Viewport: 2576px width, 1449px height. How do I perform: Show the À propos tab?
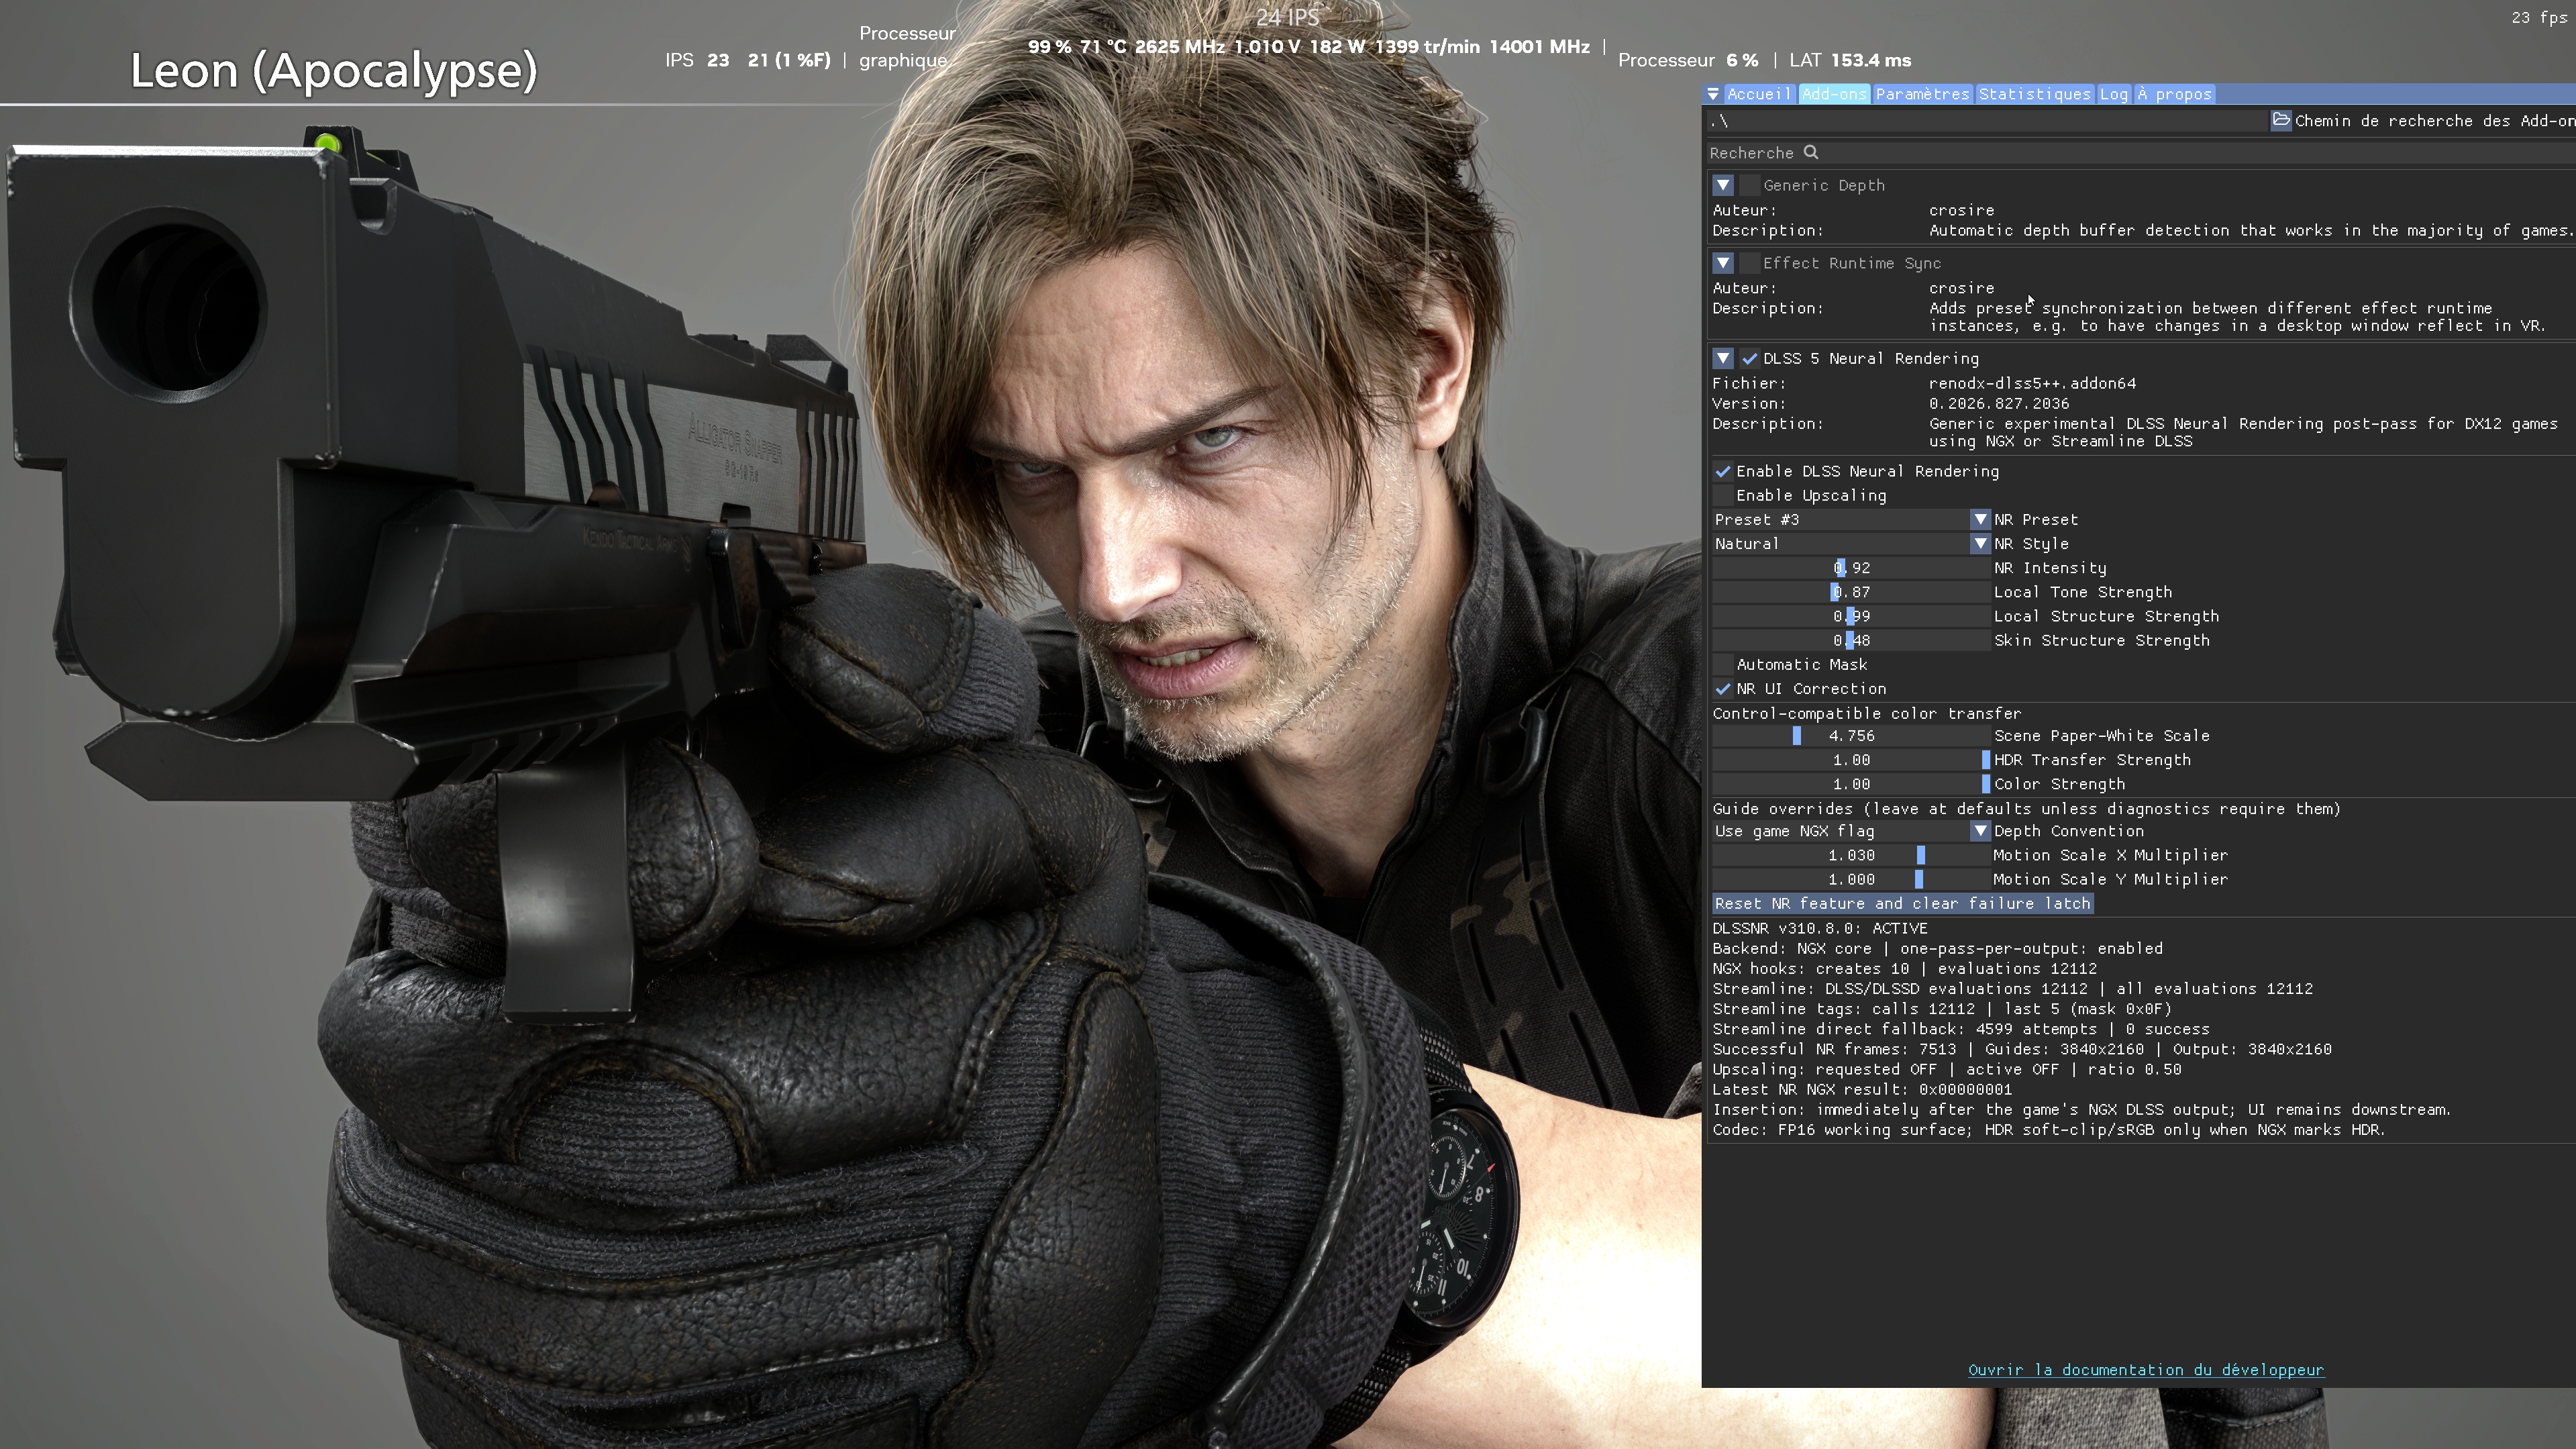click(x=2174, y=94)
